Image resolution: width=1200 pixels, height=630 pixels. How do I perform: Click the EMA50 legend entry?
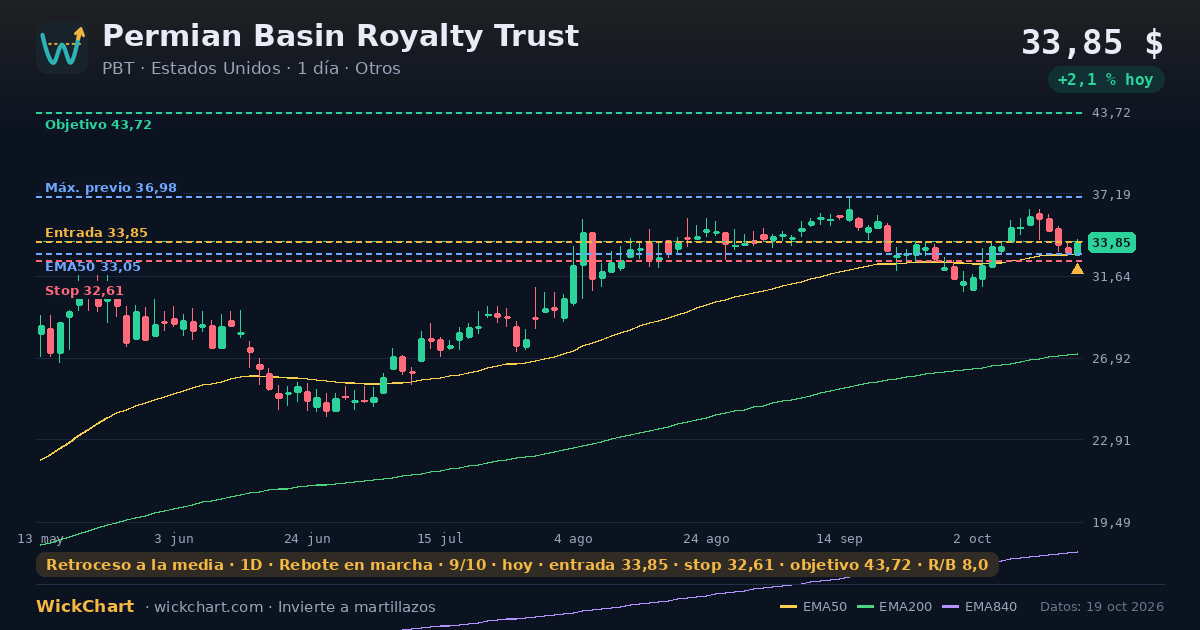tap(813, 607)
